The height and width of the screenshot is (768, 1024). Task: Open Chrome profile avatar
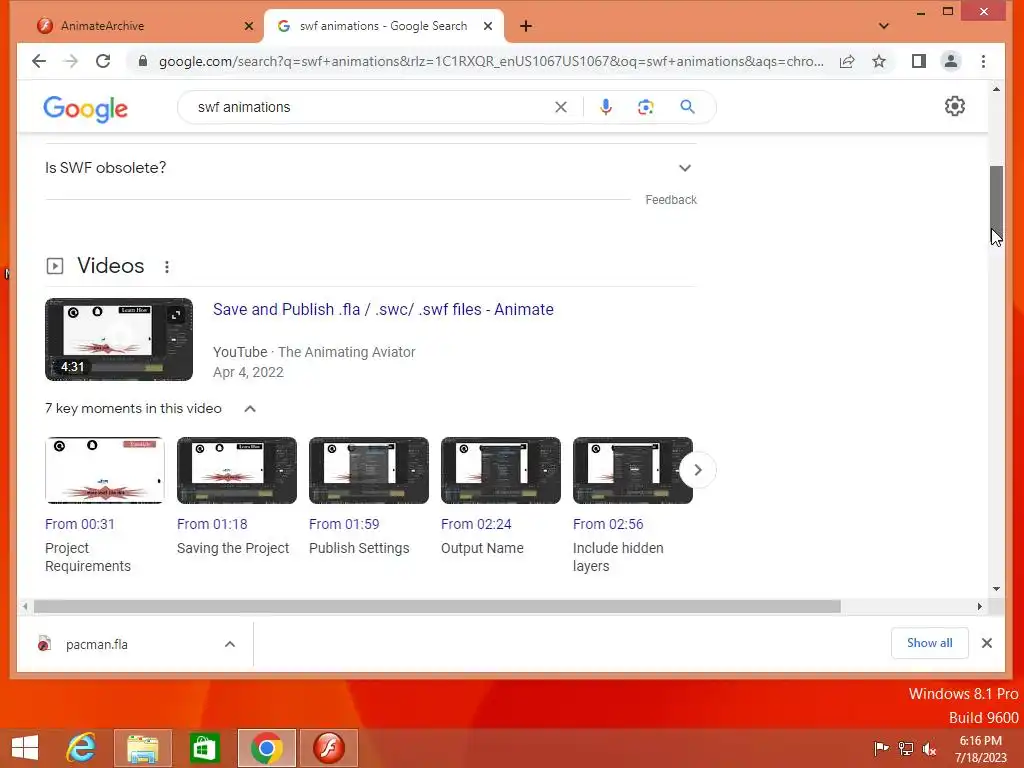(x=951, y=61)
